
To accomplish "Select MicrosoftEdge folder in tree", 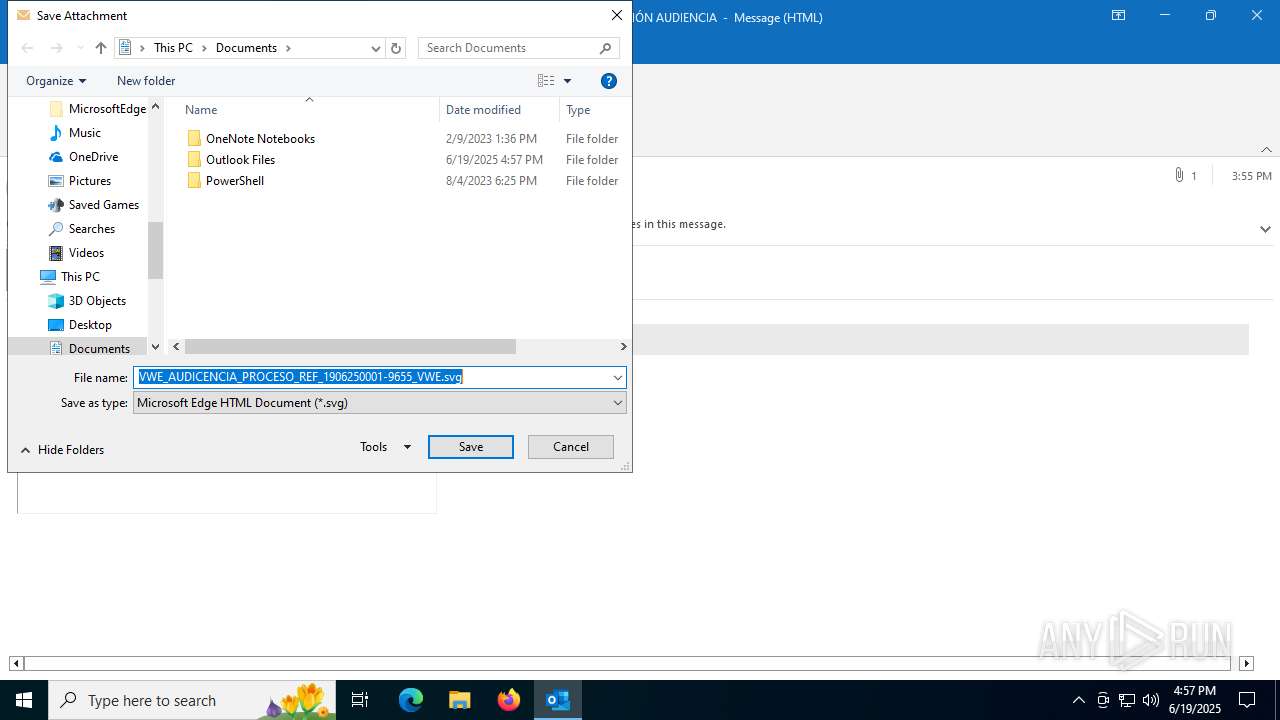I will (x=96, y=109).
